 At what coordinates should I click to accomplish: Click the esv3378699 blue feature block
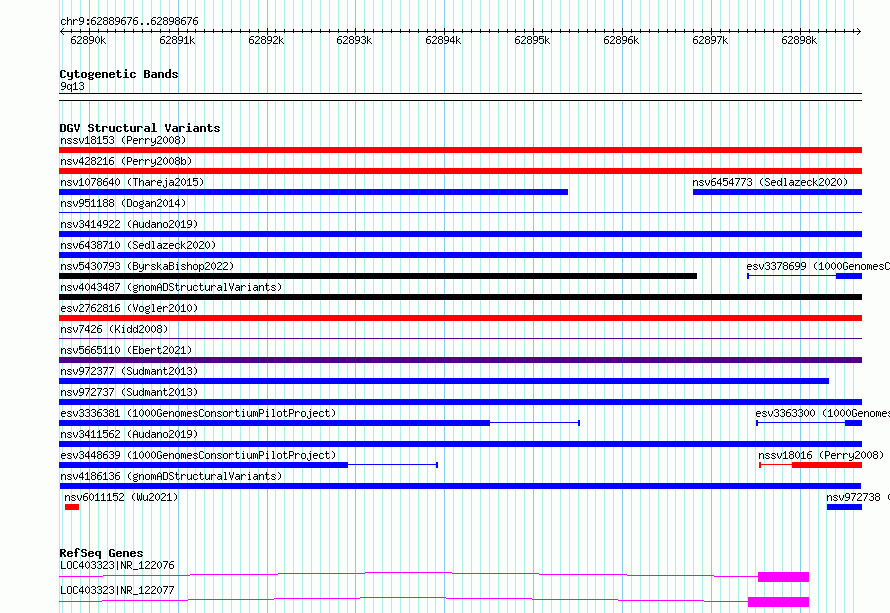[849, 276]
